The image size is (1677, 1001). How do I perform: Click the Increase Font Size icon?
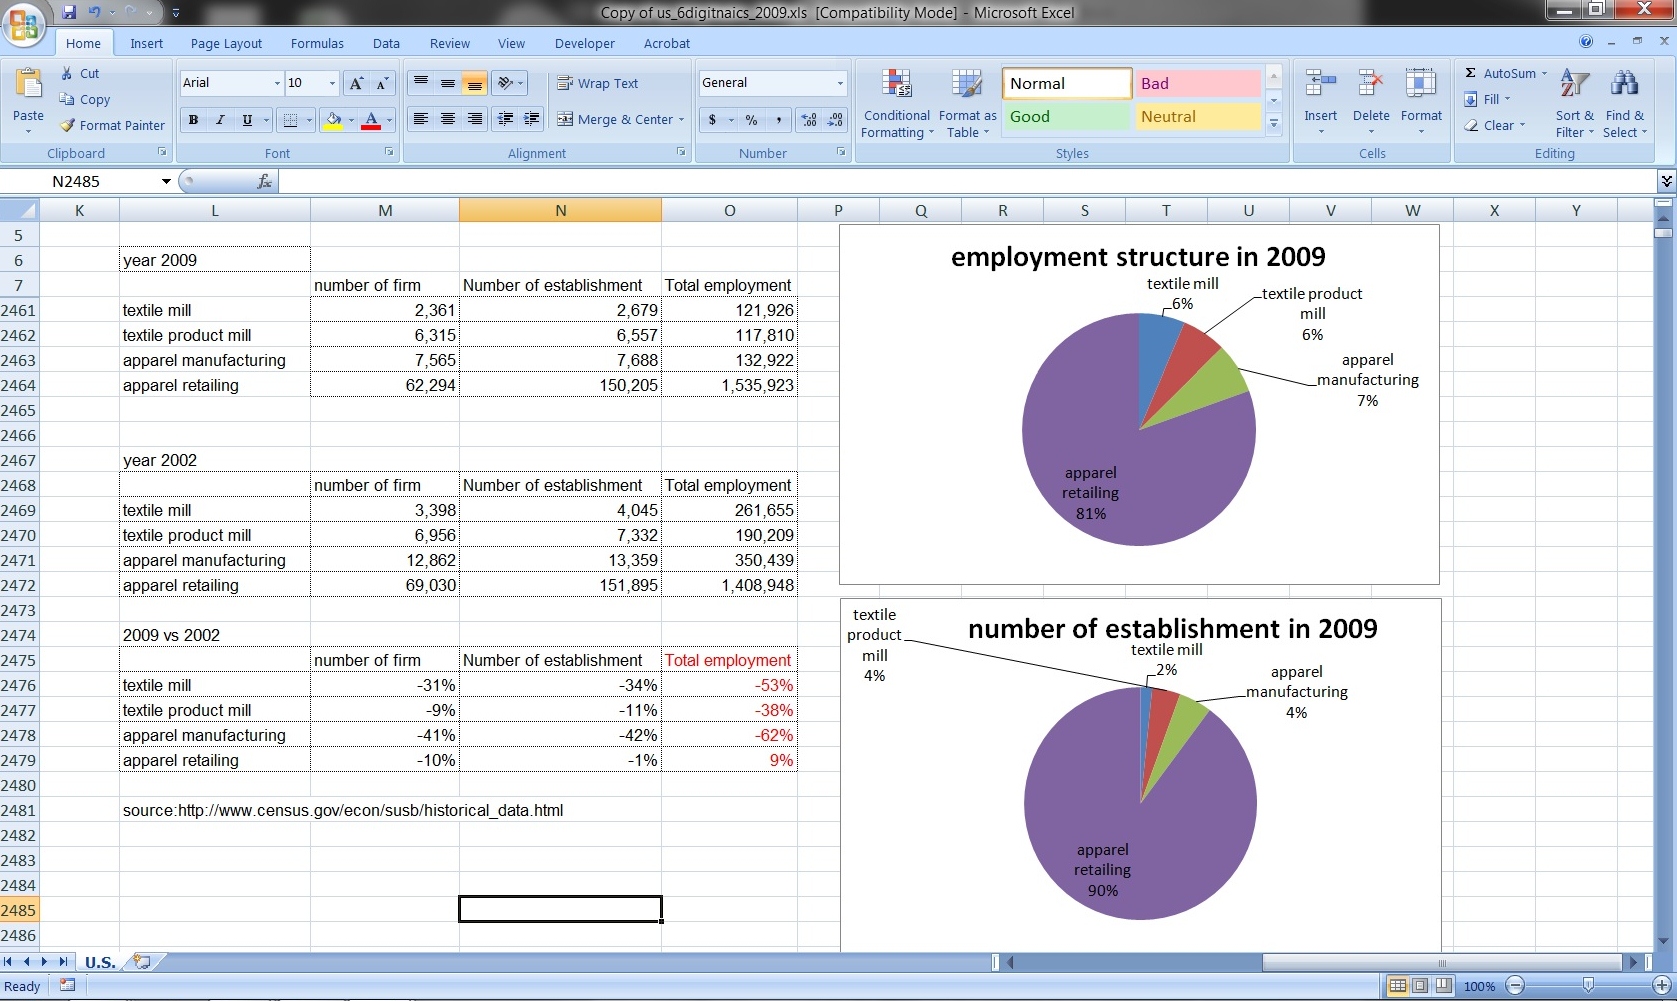tap(356, 84)
